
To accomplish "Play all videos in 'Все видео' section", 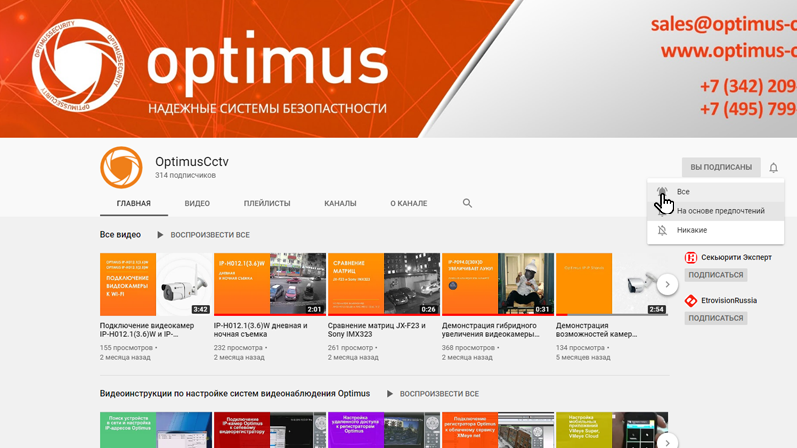I will click(x=203, y=235).
